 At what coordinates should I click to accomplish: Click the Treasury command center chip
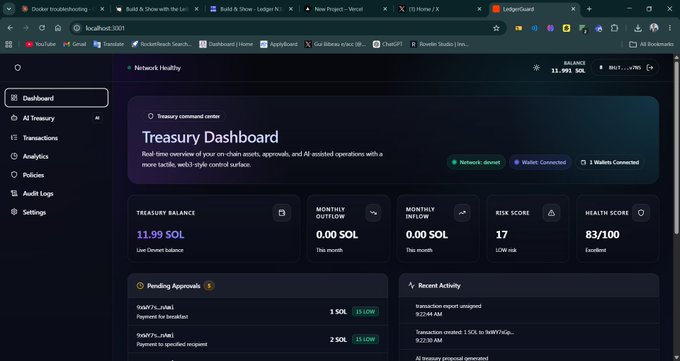point(184,116)
